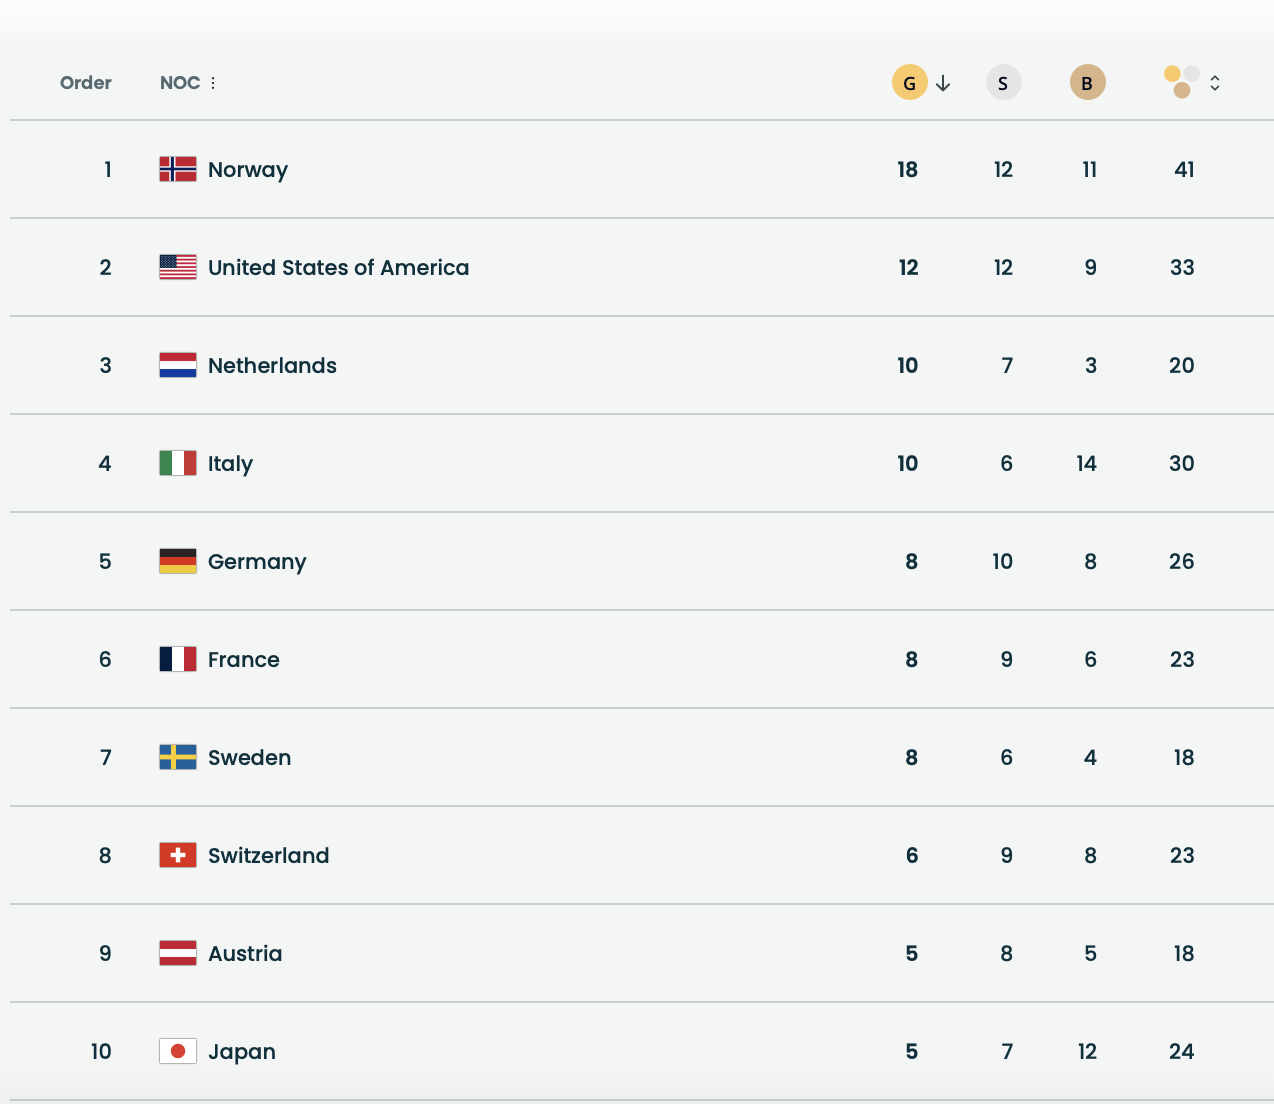Click the gold sort descending arrow
This screenshot has height=1104, width=1274.
pyautogui.click(x=943, y=83)
